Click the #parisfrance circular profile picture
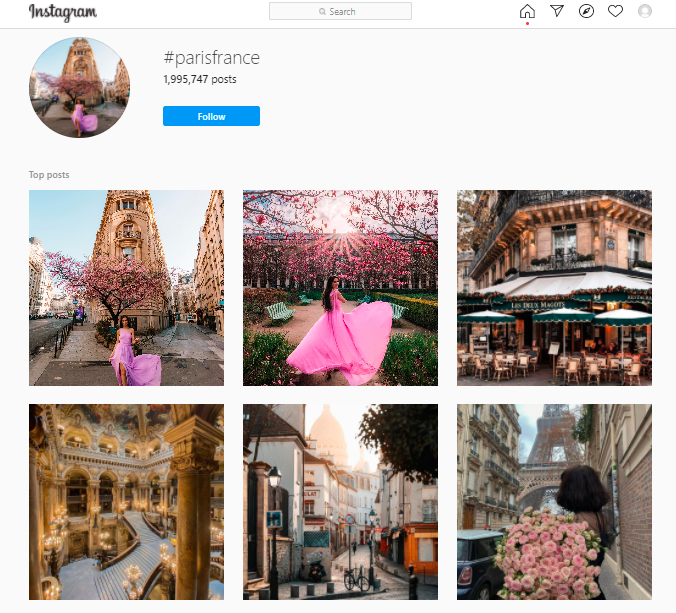Viewport: 676px width, 613px height. coord(79,88)
